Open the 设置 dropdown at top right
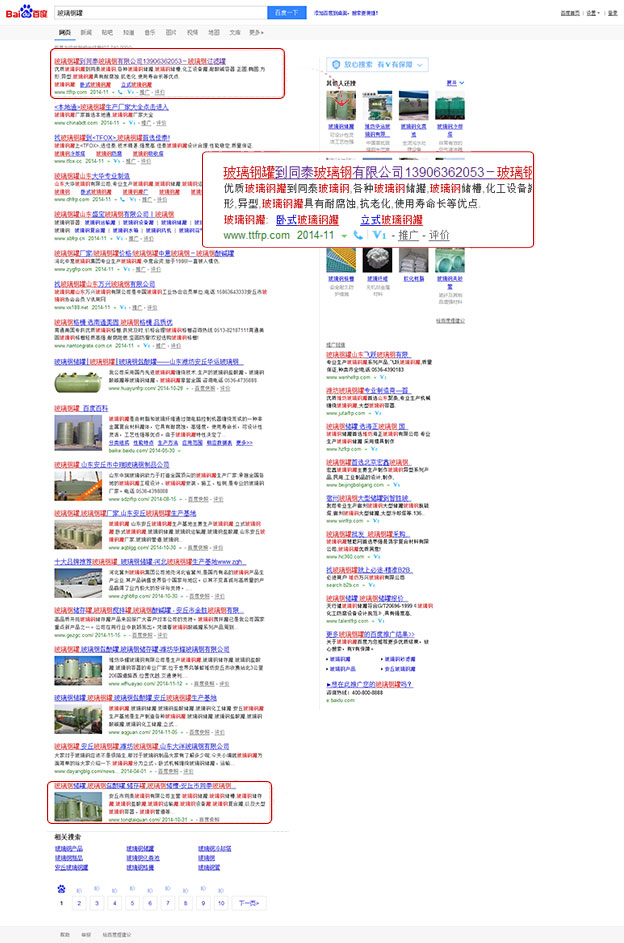 593,13
